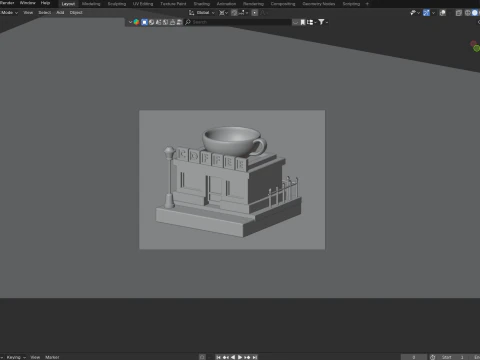Open the transform pivot point dropdown
The image size is (480, 360).
[x=223, y=13]
